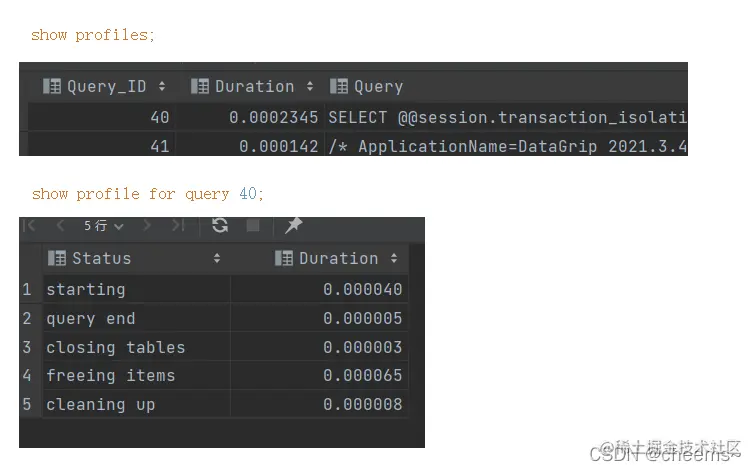Jump to last page arrow
This screenshot has width=756, height=471.
[178, 225]
